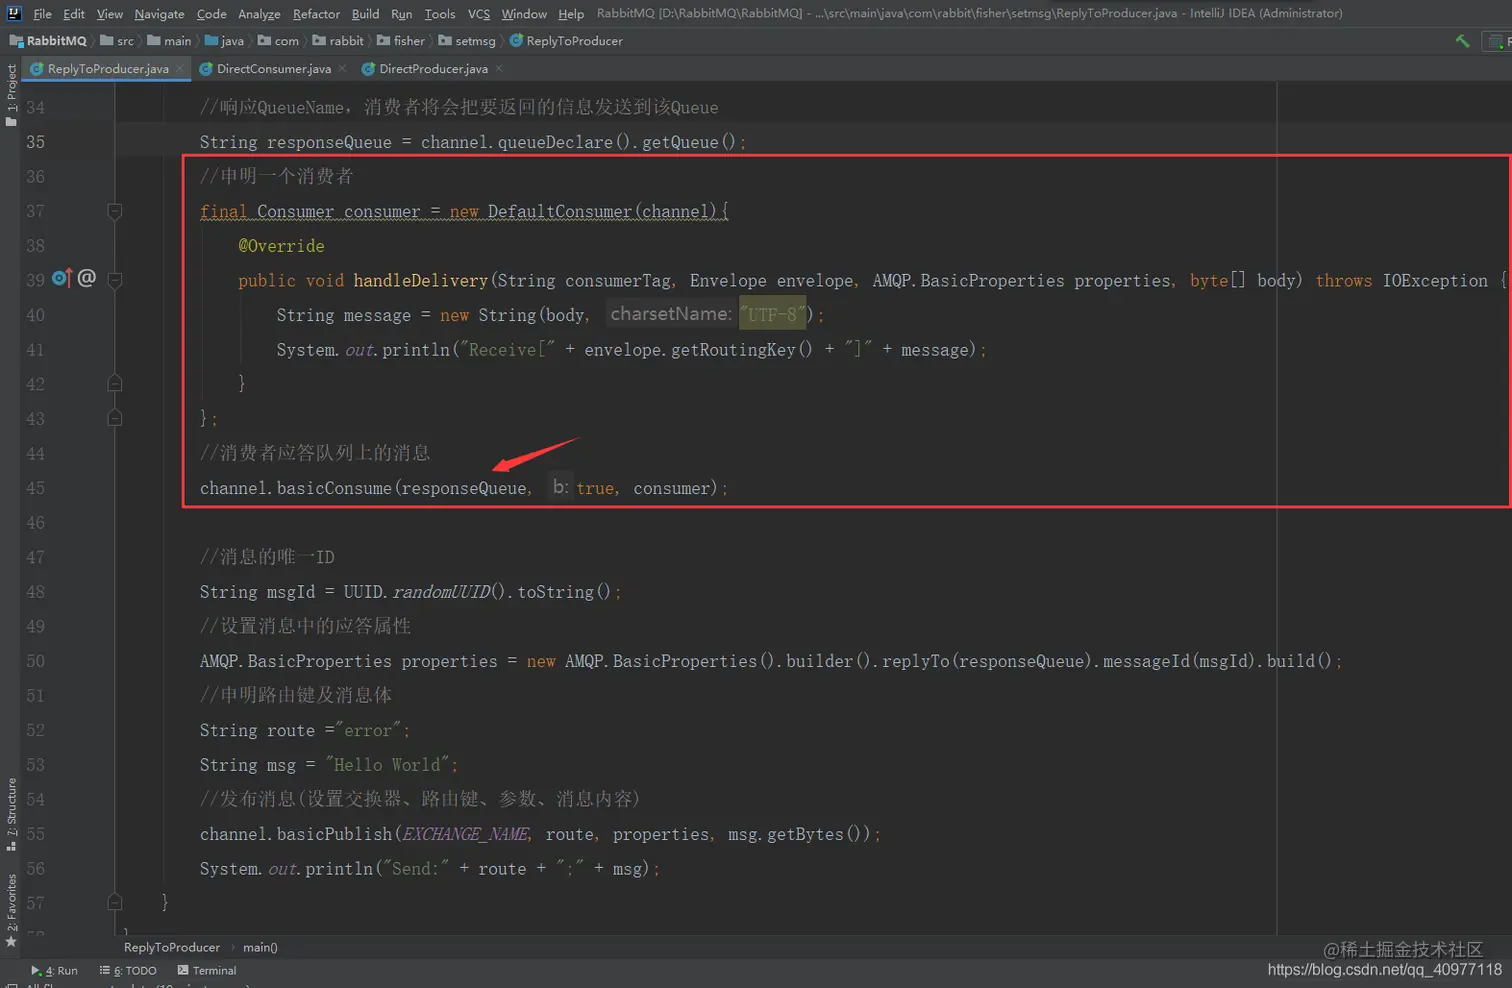Image resolution: width=1512 pixels, height=988 pixels.
Task: Open the Analyze menu
Action: [x=259, y=14]
